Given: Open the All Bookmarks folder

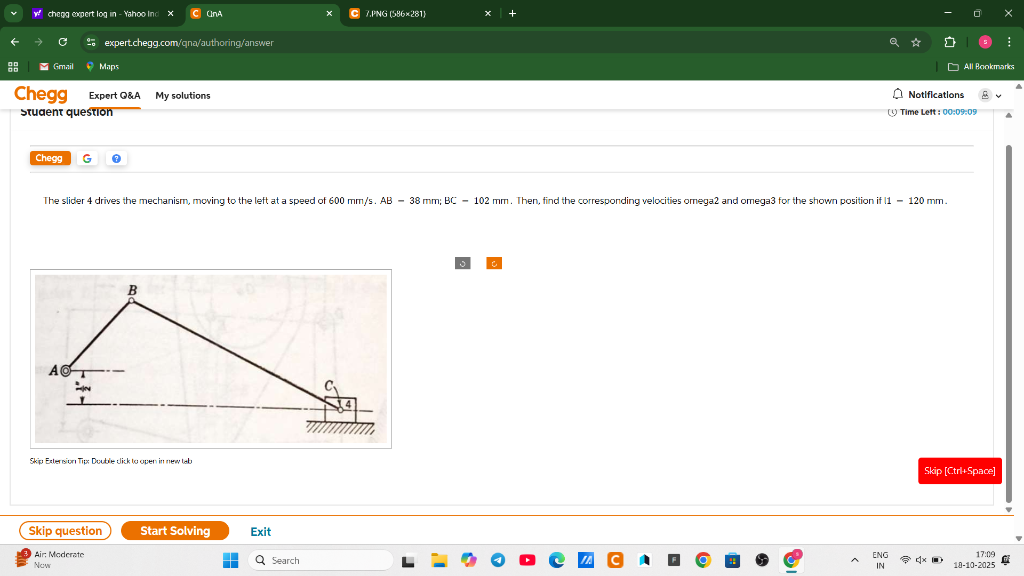Looking at the screenshot, I should tap(981, 67).
